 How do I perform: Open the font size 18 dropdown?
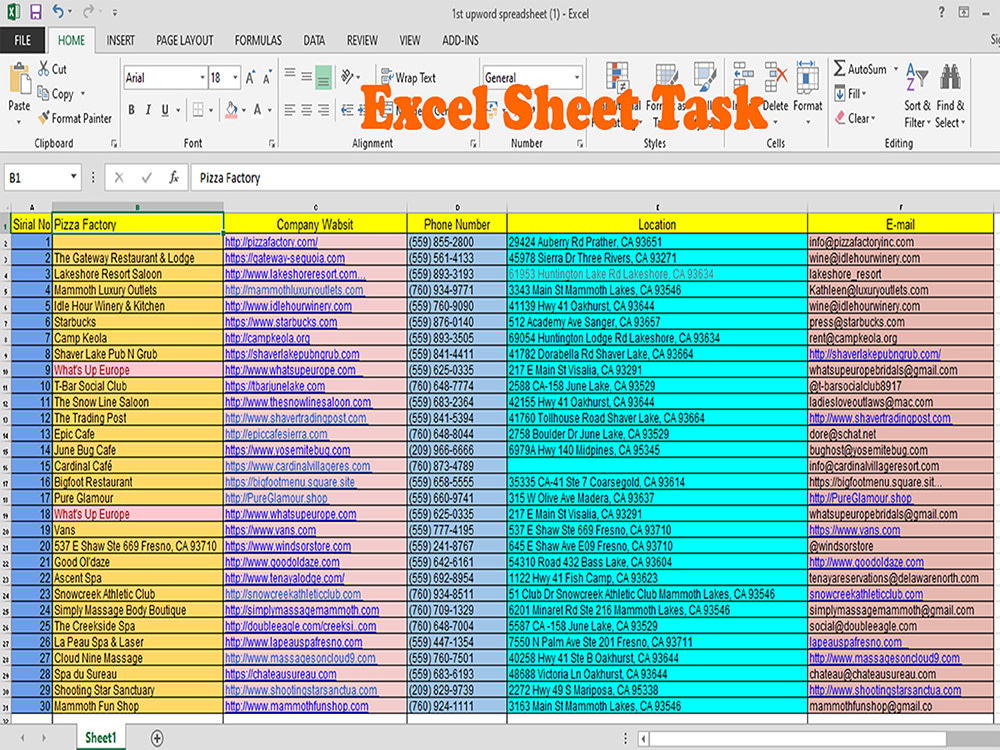pyautogui.click(x=235, y=78)
